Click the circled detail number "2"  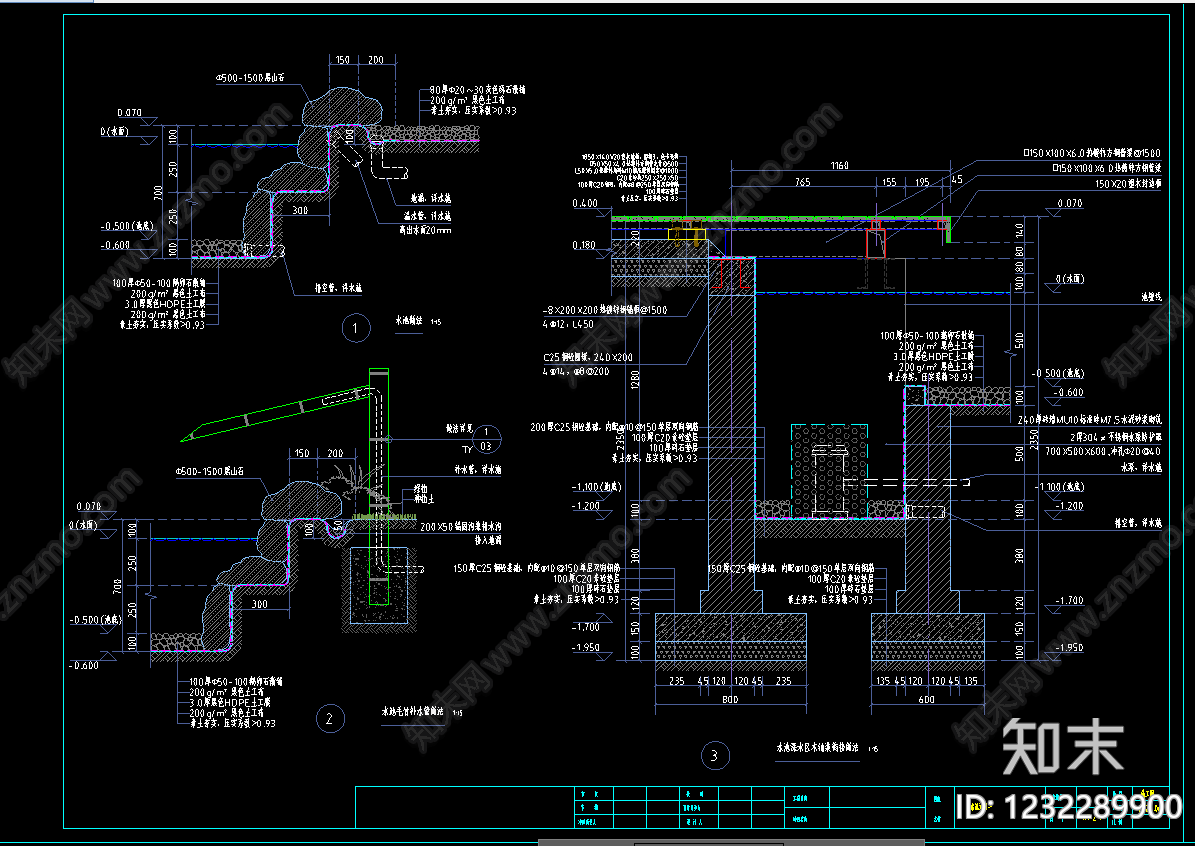click(330, 719)
